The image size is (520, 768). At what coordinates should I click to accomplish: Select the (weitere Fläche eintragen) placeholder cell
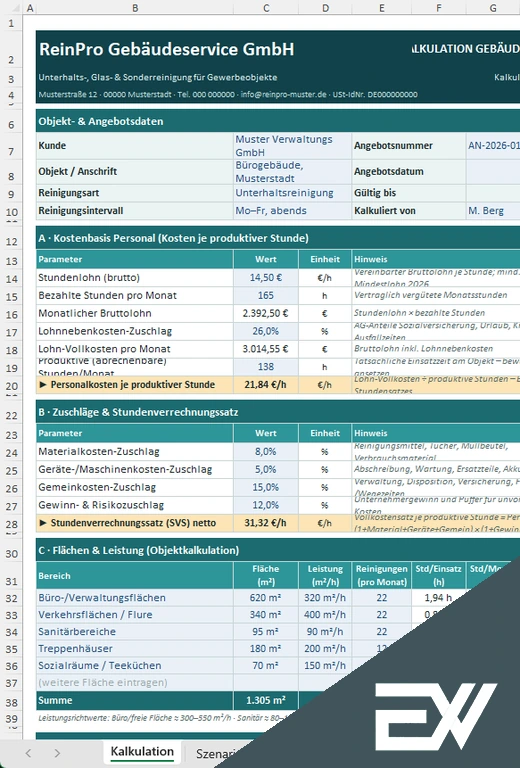(x=135, y=683)
